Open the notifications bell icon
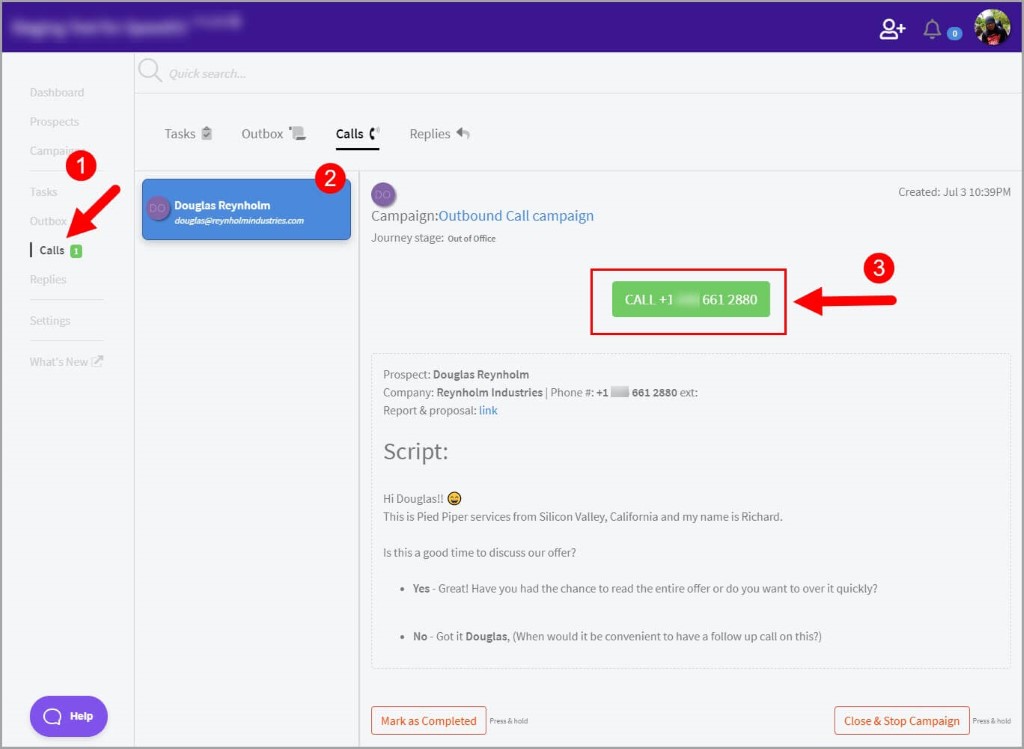1024x749 pixels. 932,29
